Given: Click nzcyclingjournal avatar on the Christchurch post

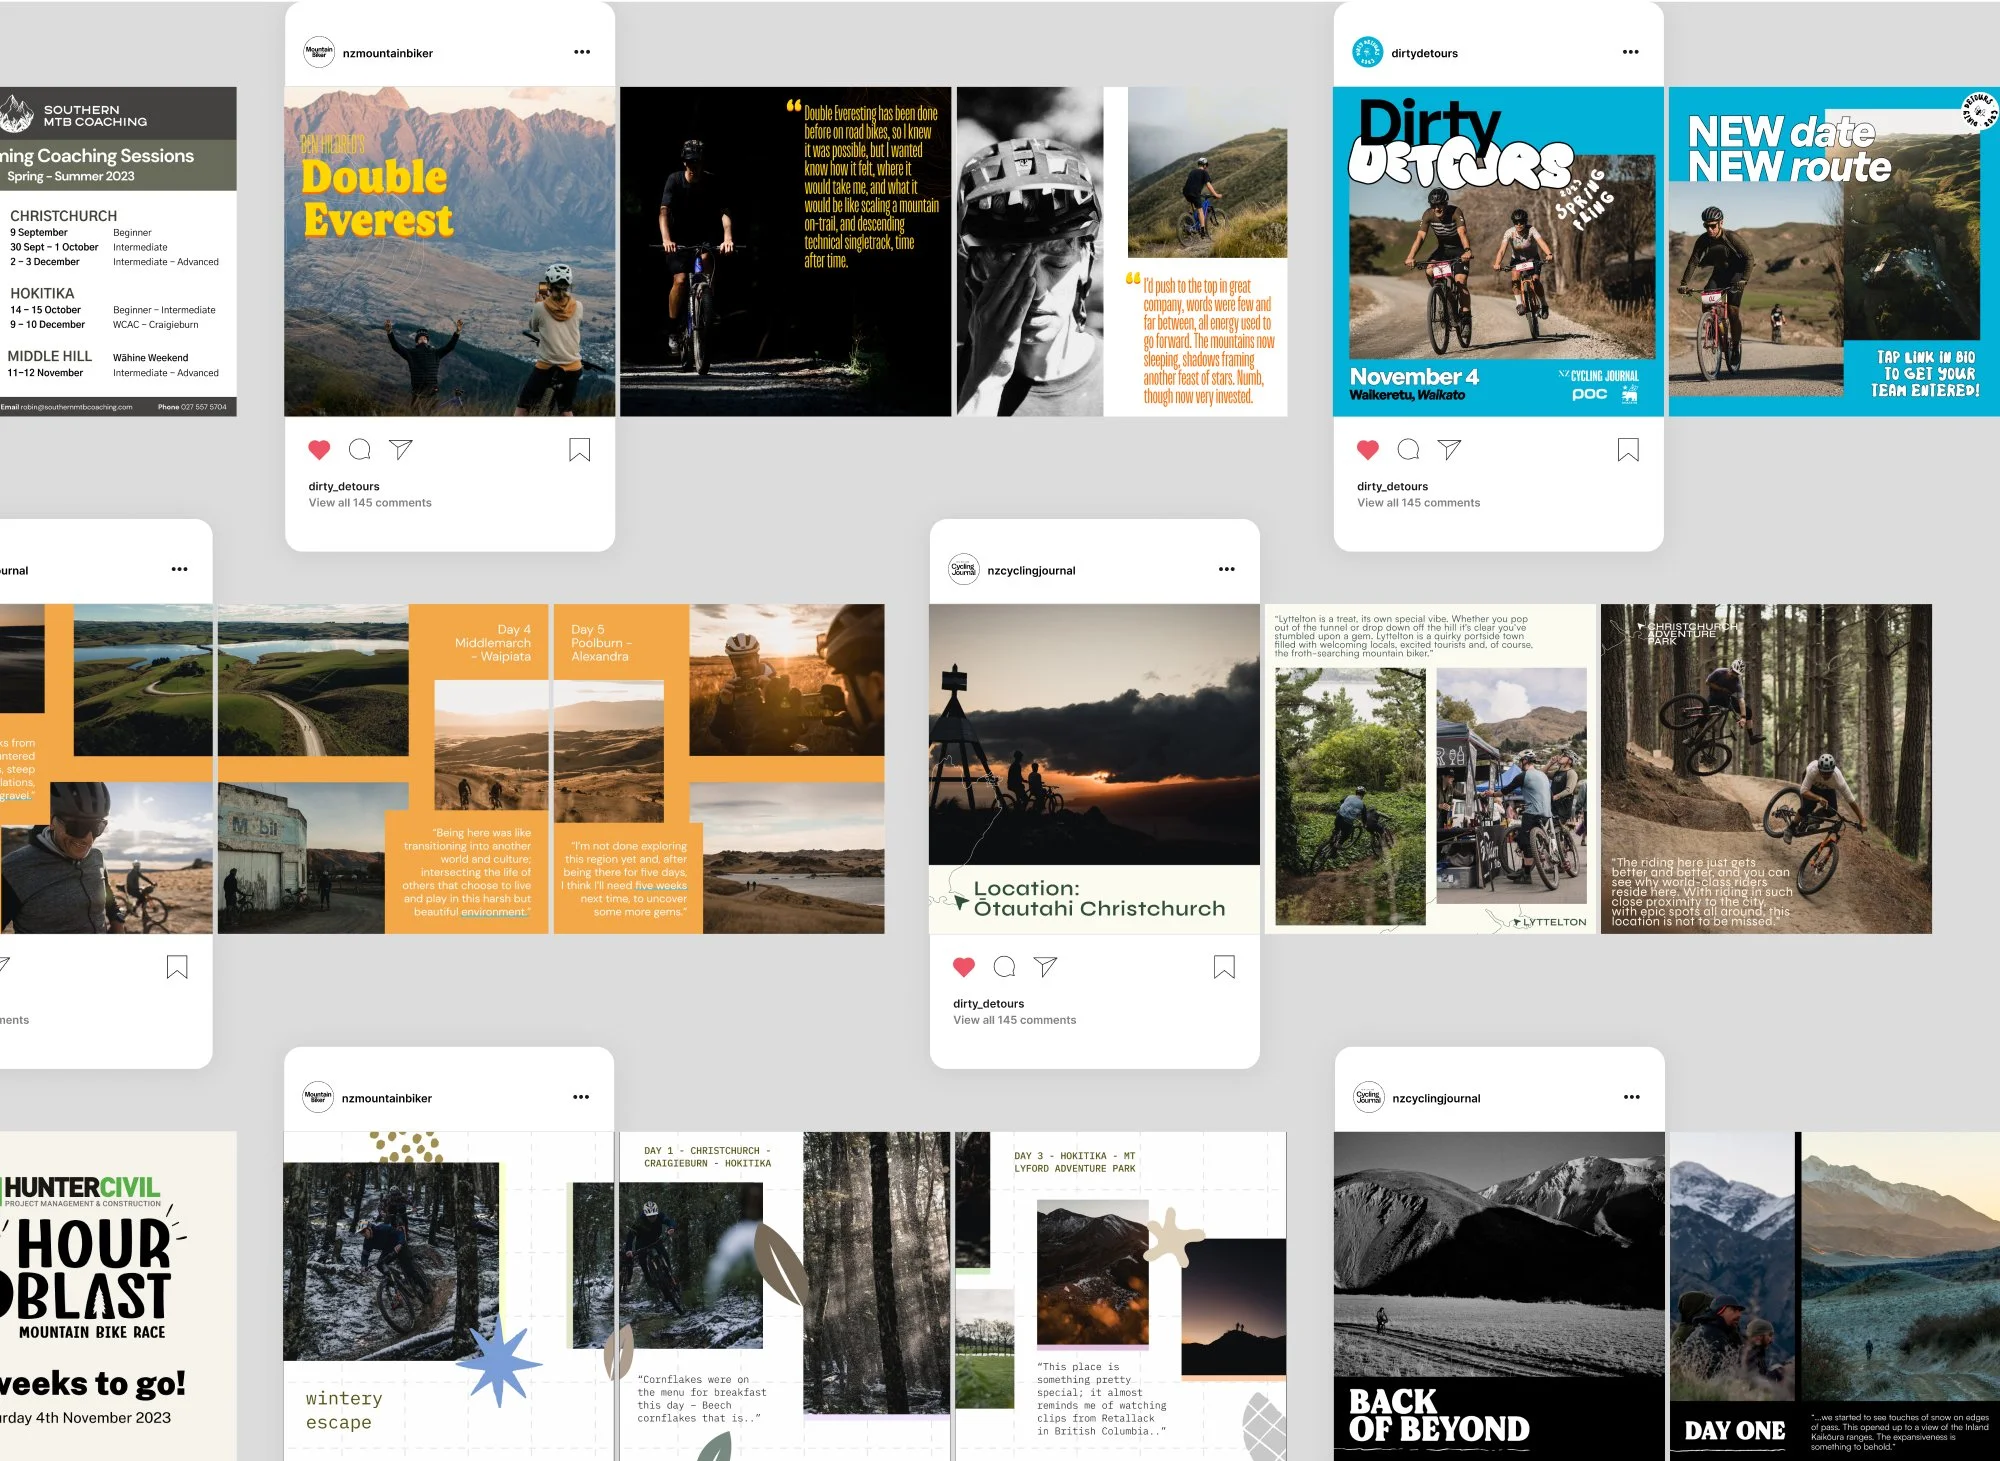Looking at the screenshot, I should coord(964,569).
